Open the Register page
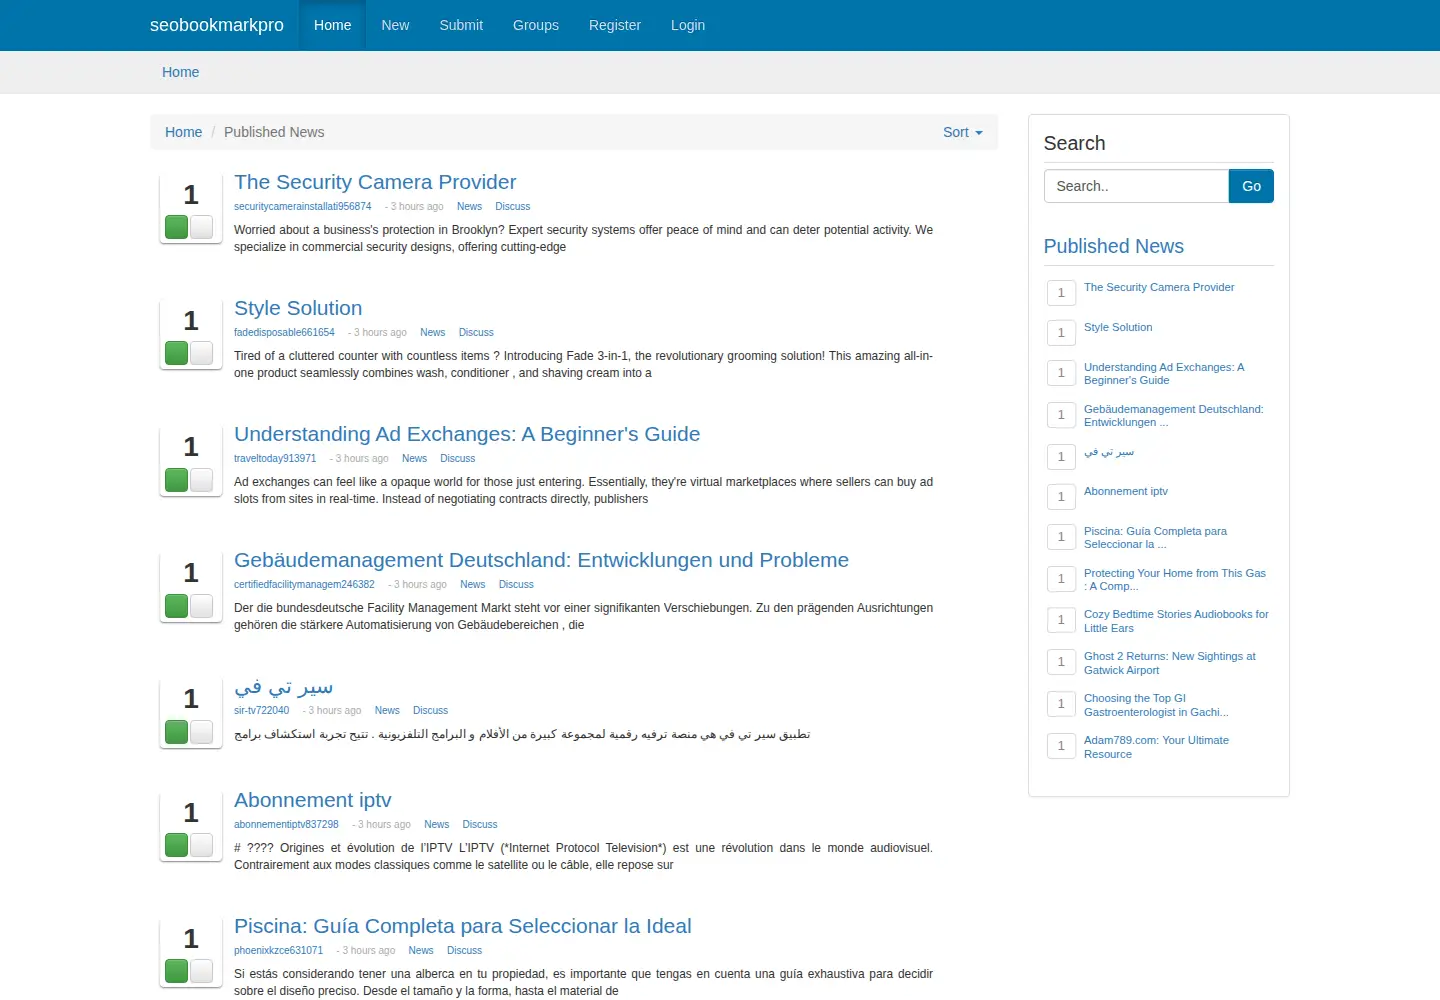The width and height of the screenshot is (1440, 1000). [615, 25]
